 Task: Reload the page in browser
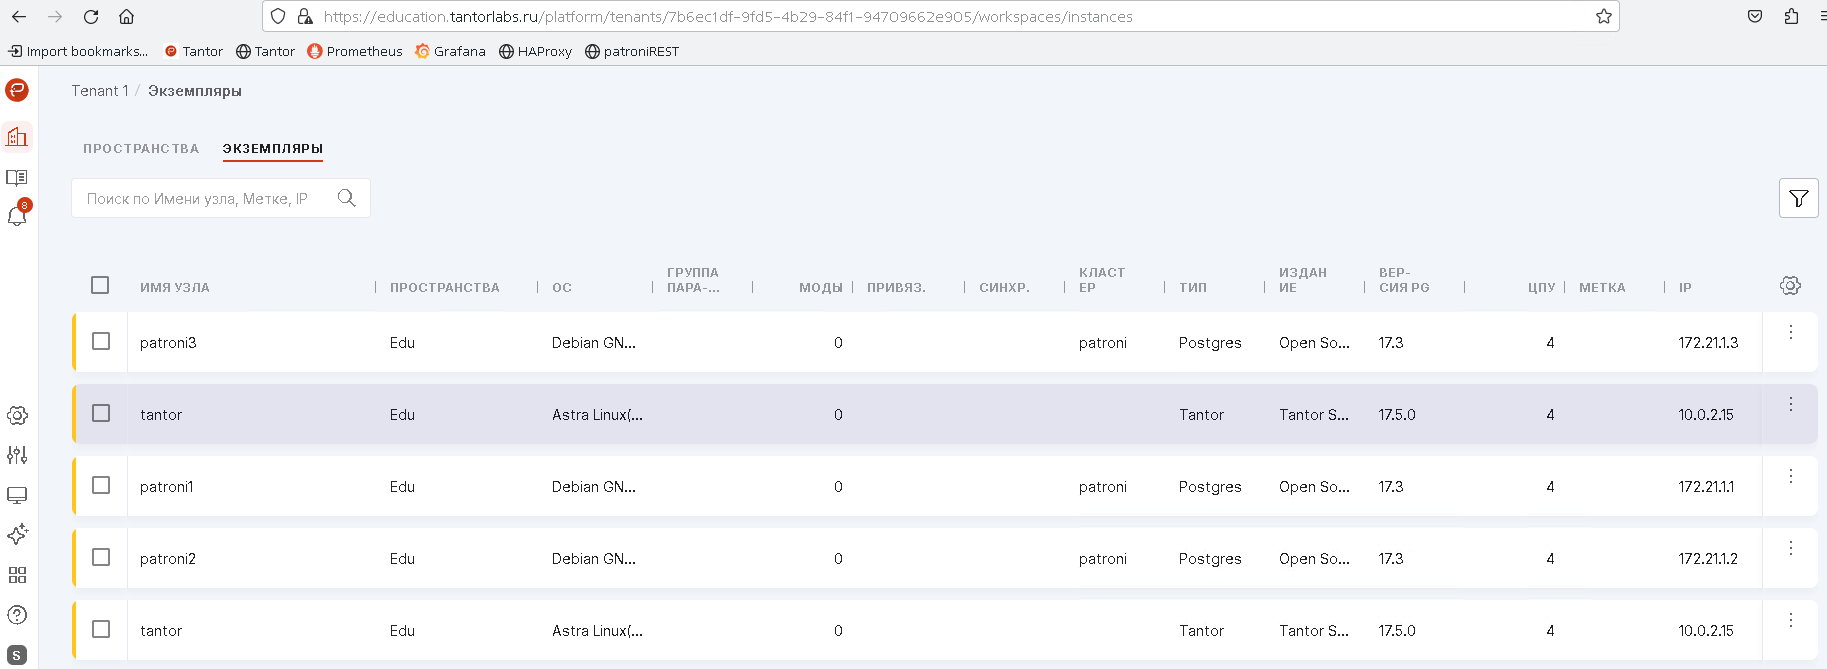click(91, 17)
